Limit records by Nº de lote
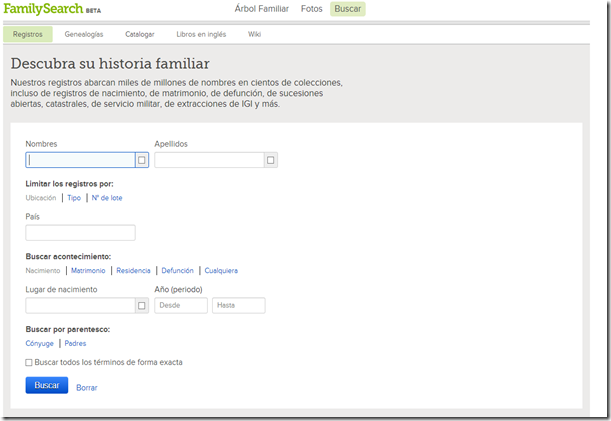 [x=107, y=198]
